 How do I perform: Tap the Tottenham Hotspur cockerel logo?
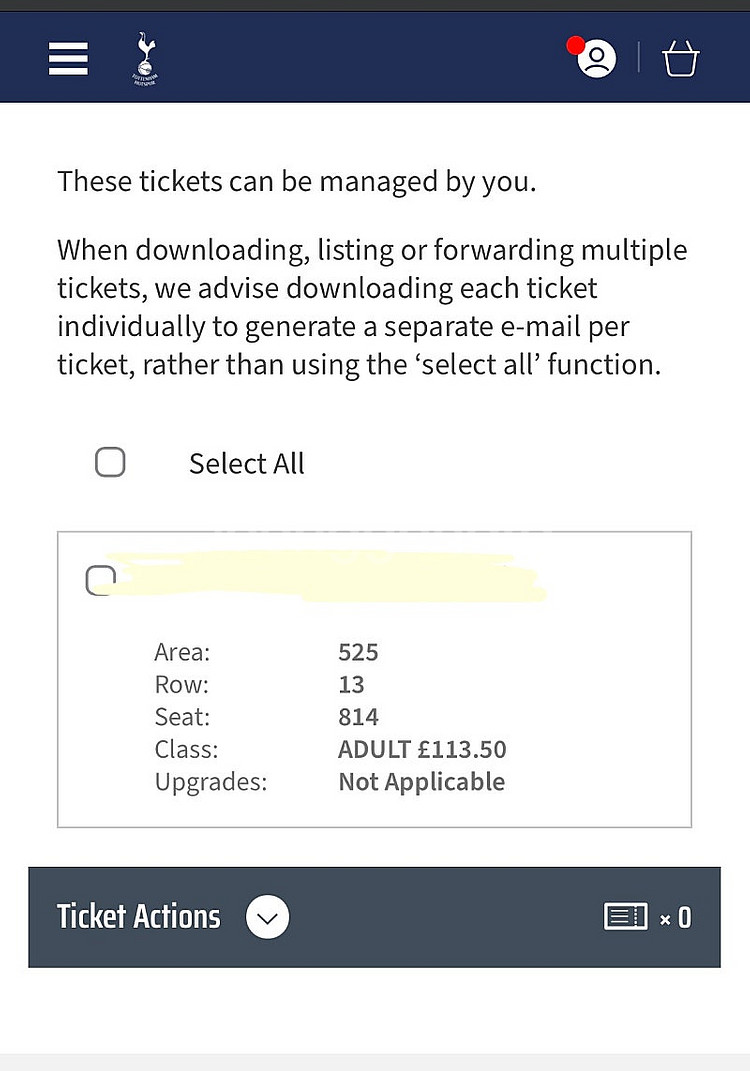click(x=145, y=58)
